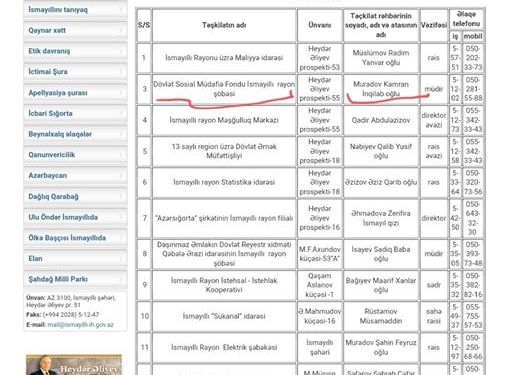Click the İsmayıllı rayon Statistika idarəsi cell
This screenshot has width=518, height=375.
coord(224,182)
